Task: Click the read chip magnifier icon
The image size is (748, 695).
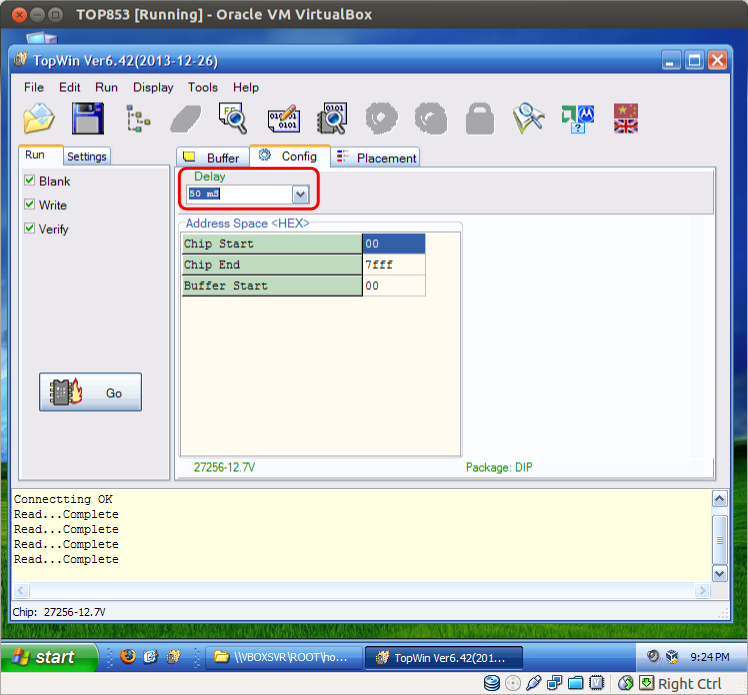Action: [332, 118]
